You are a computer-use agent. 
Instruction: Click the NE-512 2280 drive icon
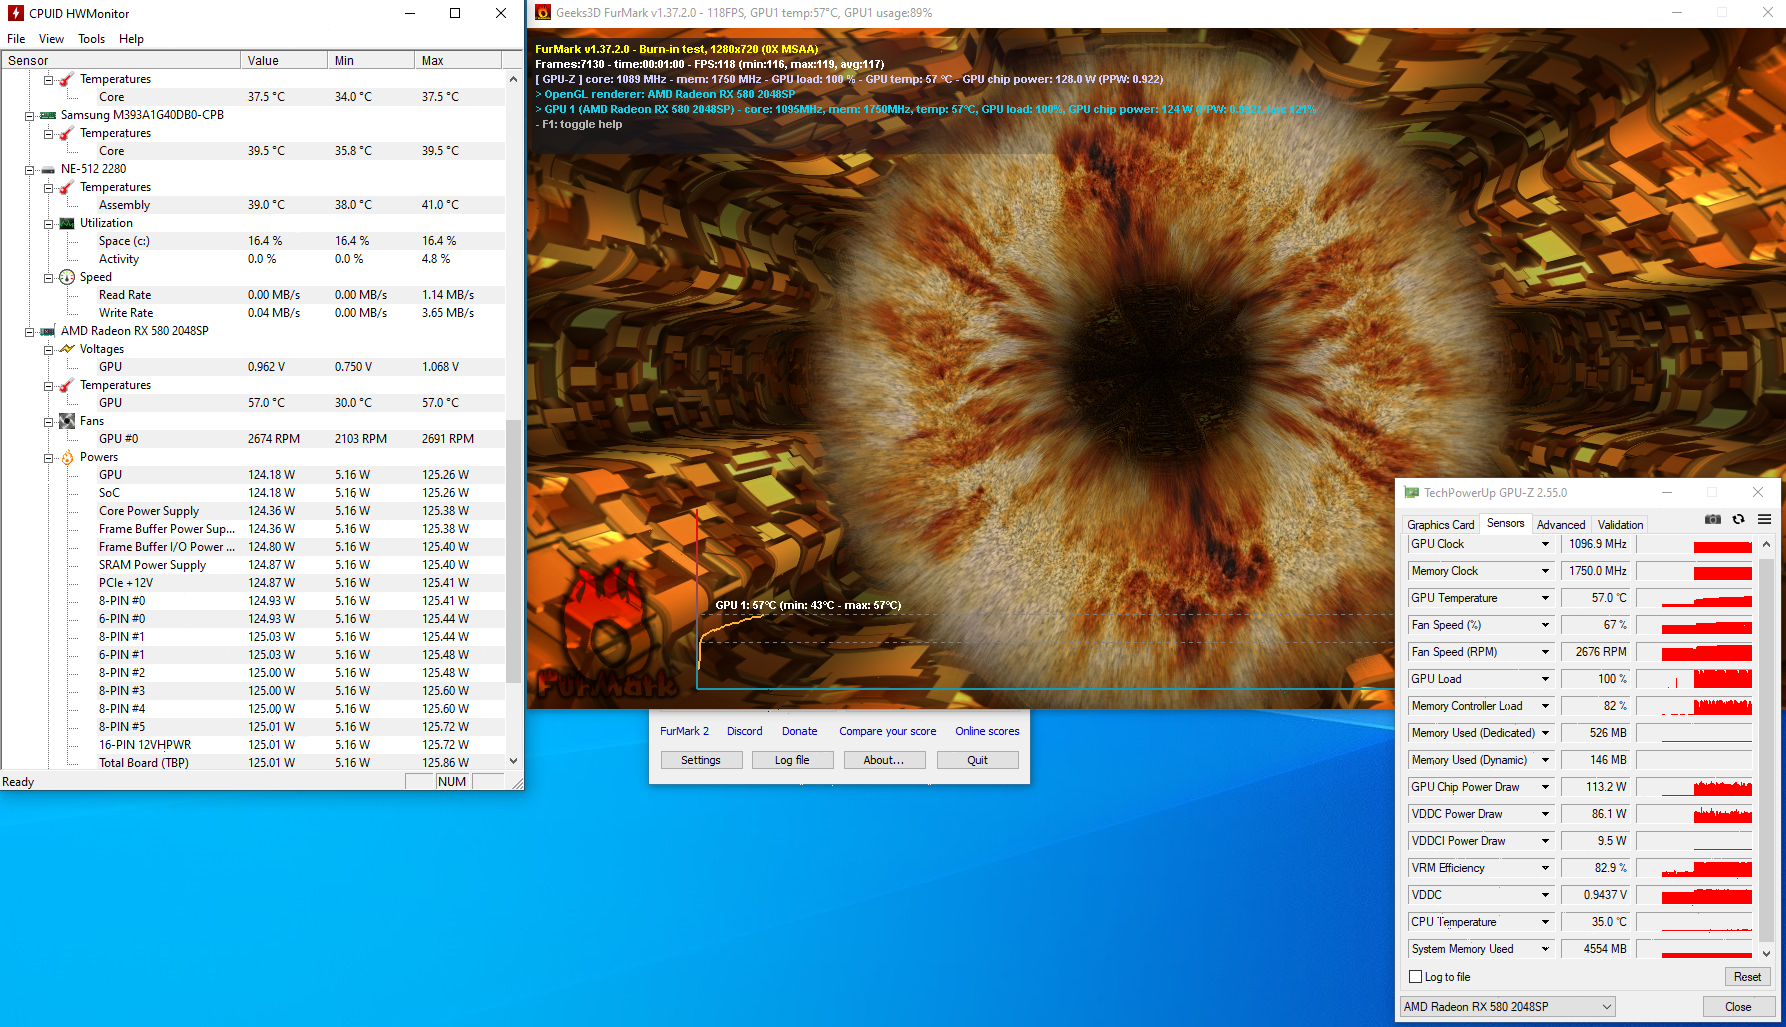[x=48, y=169]
